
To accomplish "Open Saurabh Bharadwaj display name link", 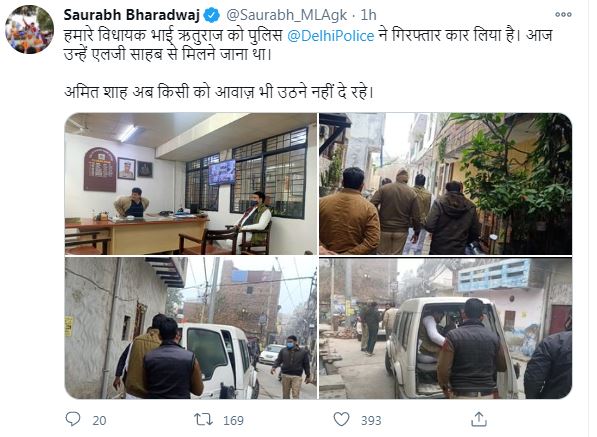I will [x=132, y=15].
